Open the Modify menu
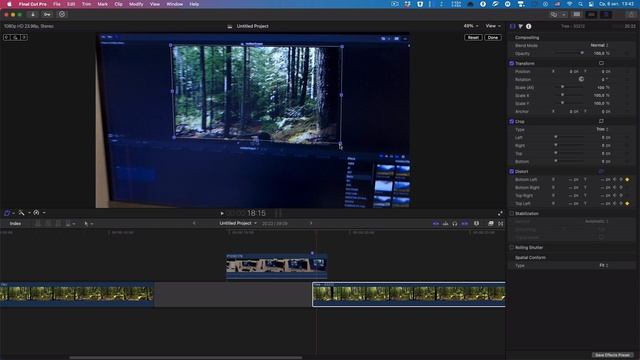This screenshot has height=360, width=640. (136, 4)
